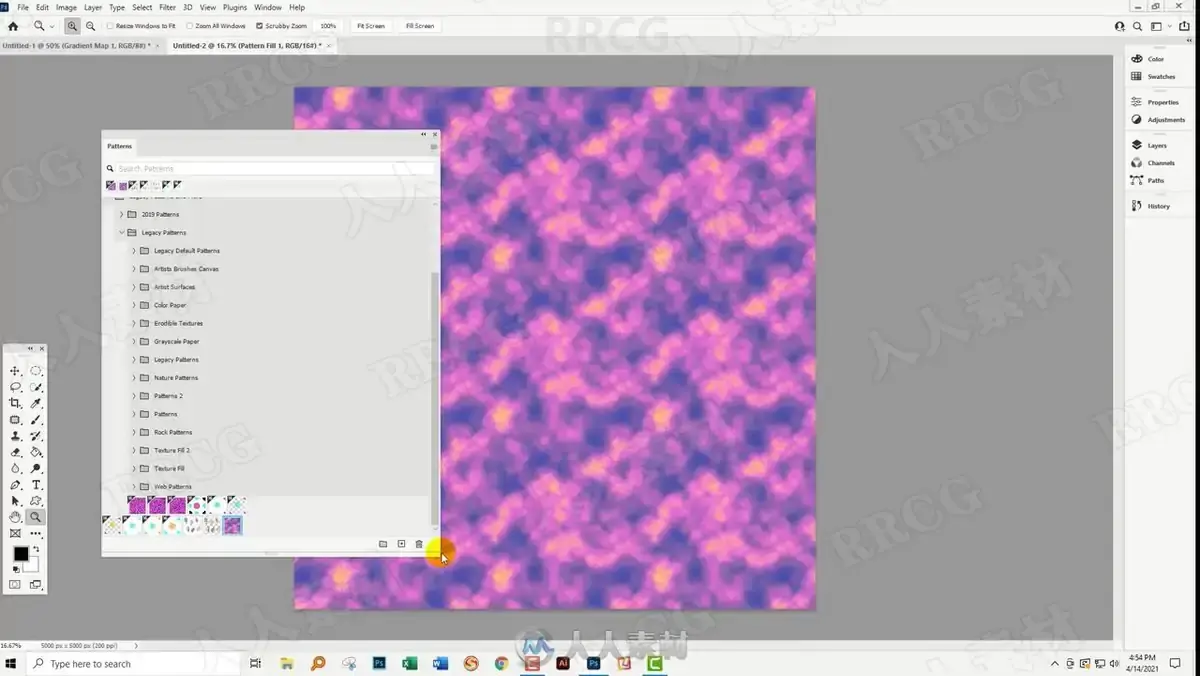
Task: Open the Image menu
Action: coord(66,7)
